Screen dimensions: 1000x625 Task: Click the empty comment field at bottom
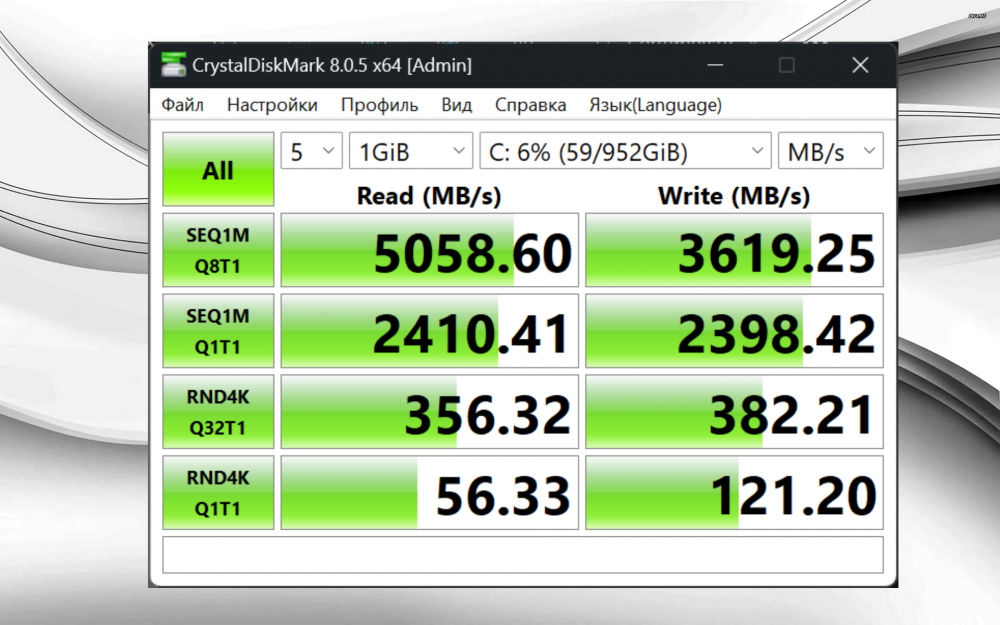pyautogui.click(x=523, y=555)
